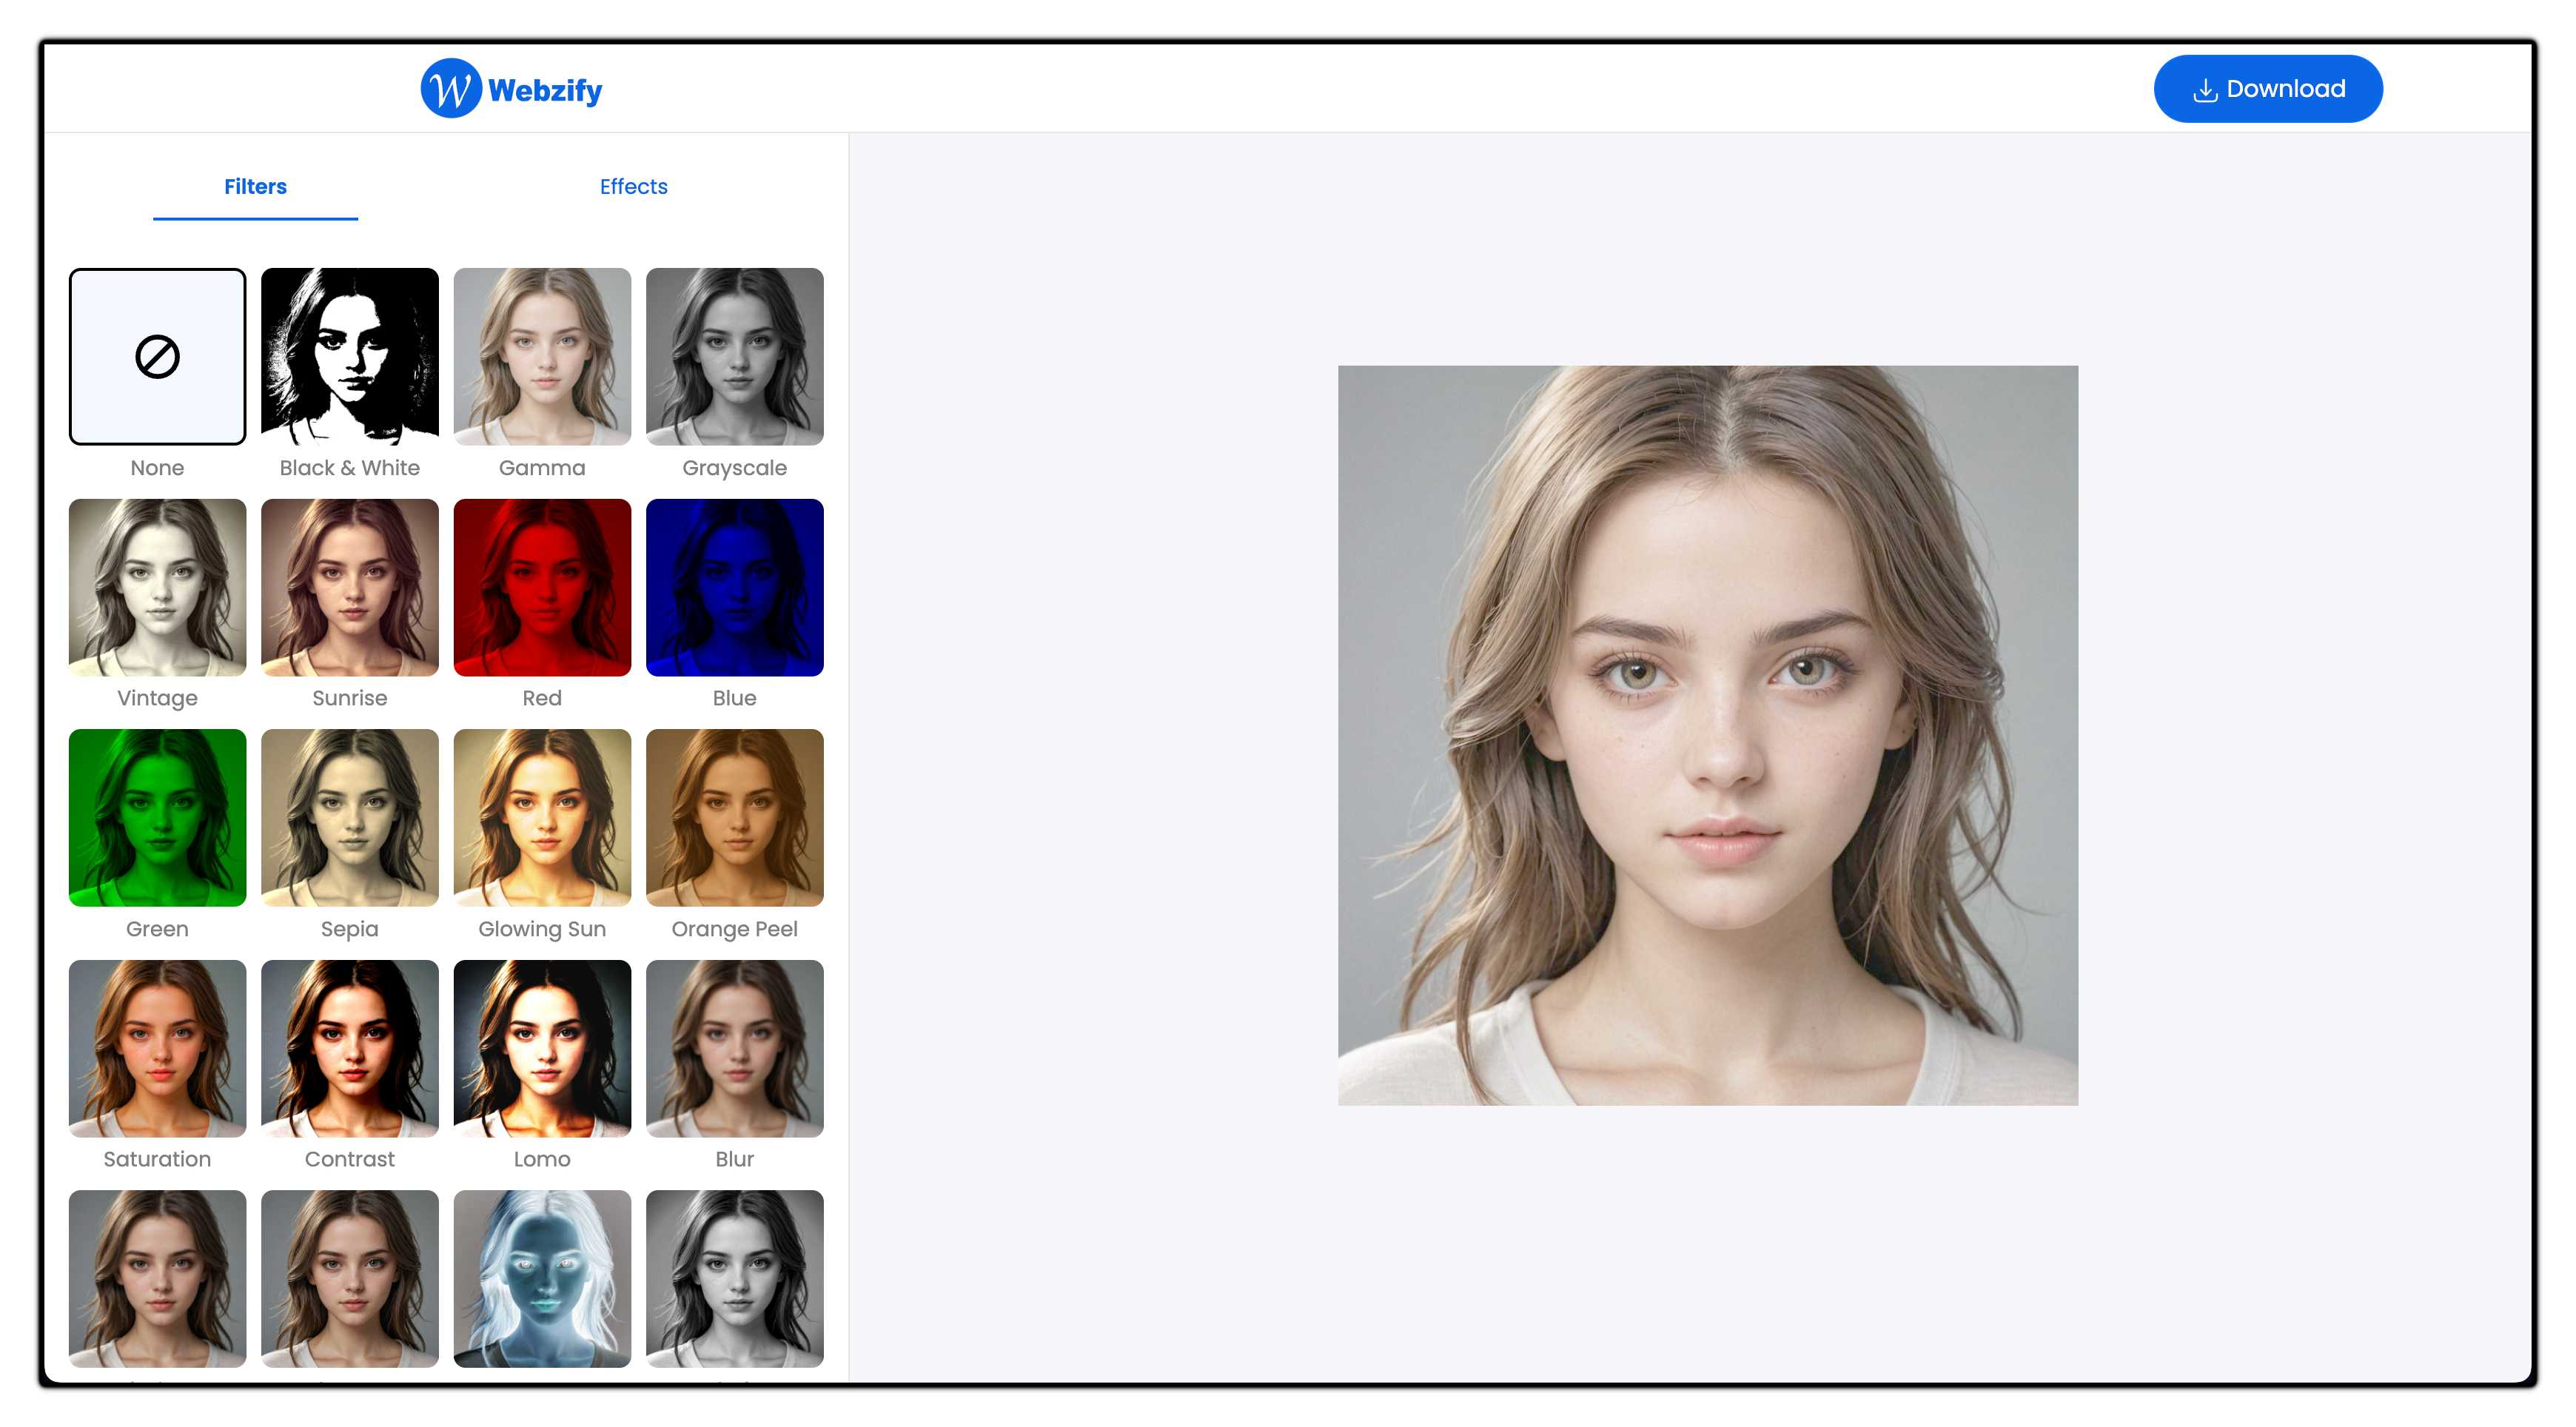Apply the Saturation filter thumbnail
This screenshot has width=2576, height=1427.
pyautogui.click(x=157, y=1048)
